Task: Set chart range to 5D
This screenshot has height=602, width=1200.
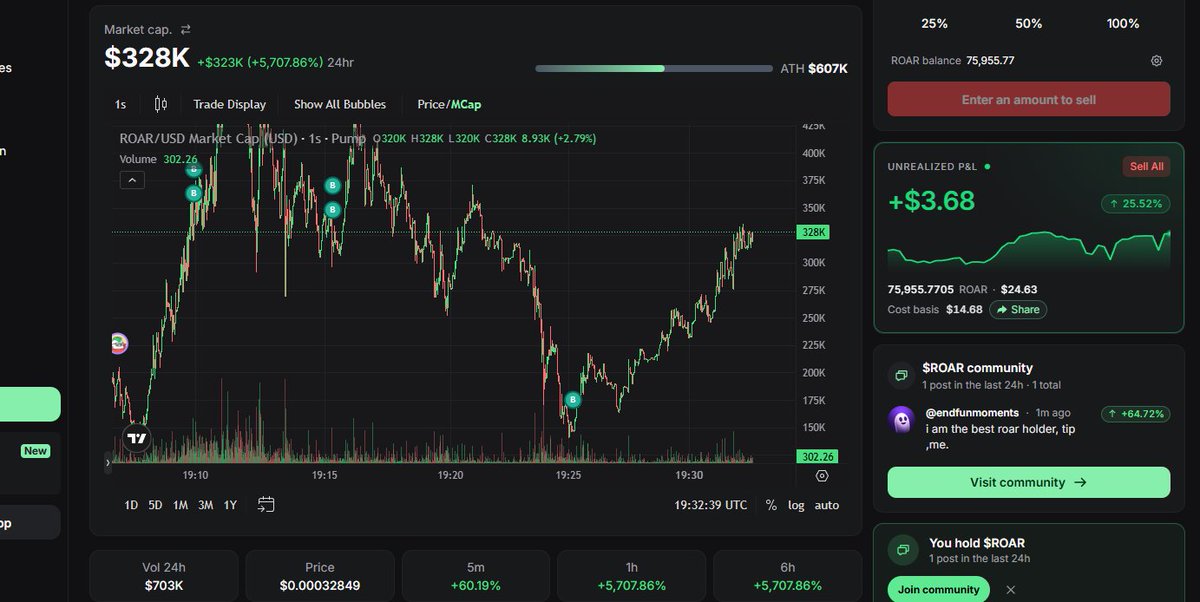Action: tap(155, 505)
